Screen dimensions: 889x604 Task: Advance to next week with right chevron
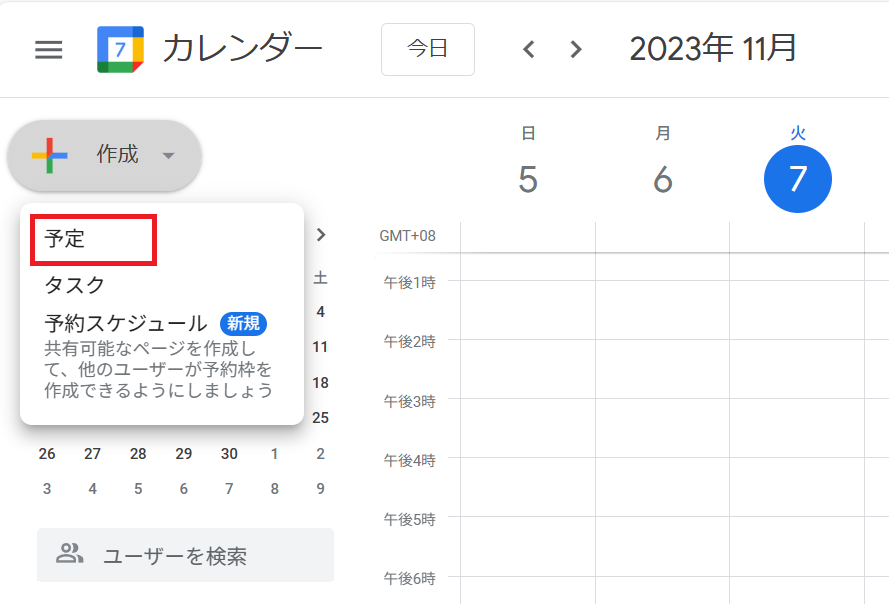click(575, 50)
